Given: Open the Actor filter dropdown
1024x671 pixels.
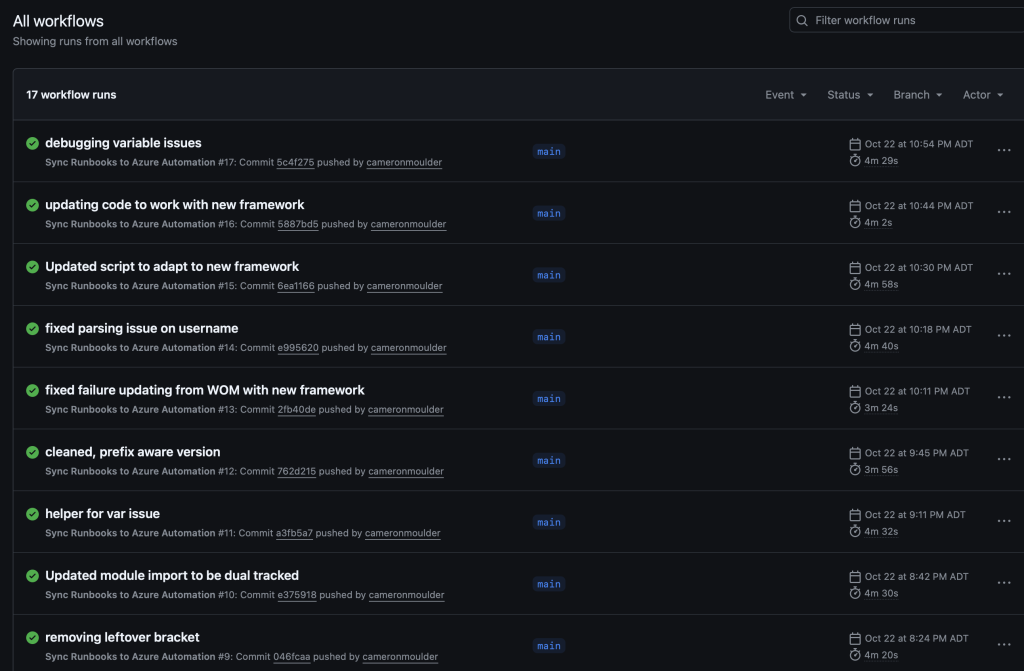Looking at the screenshot, I should [983, 95].
